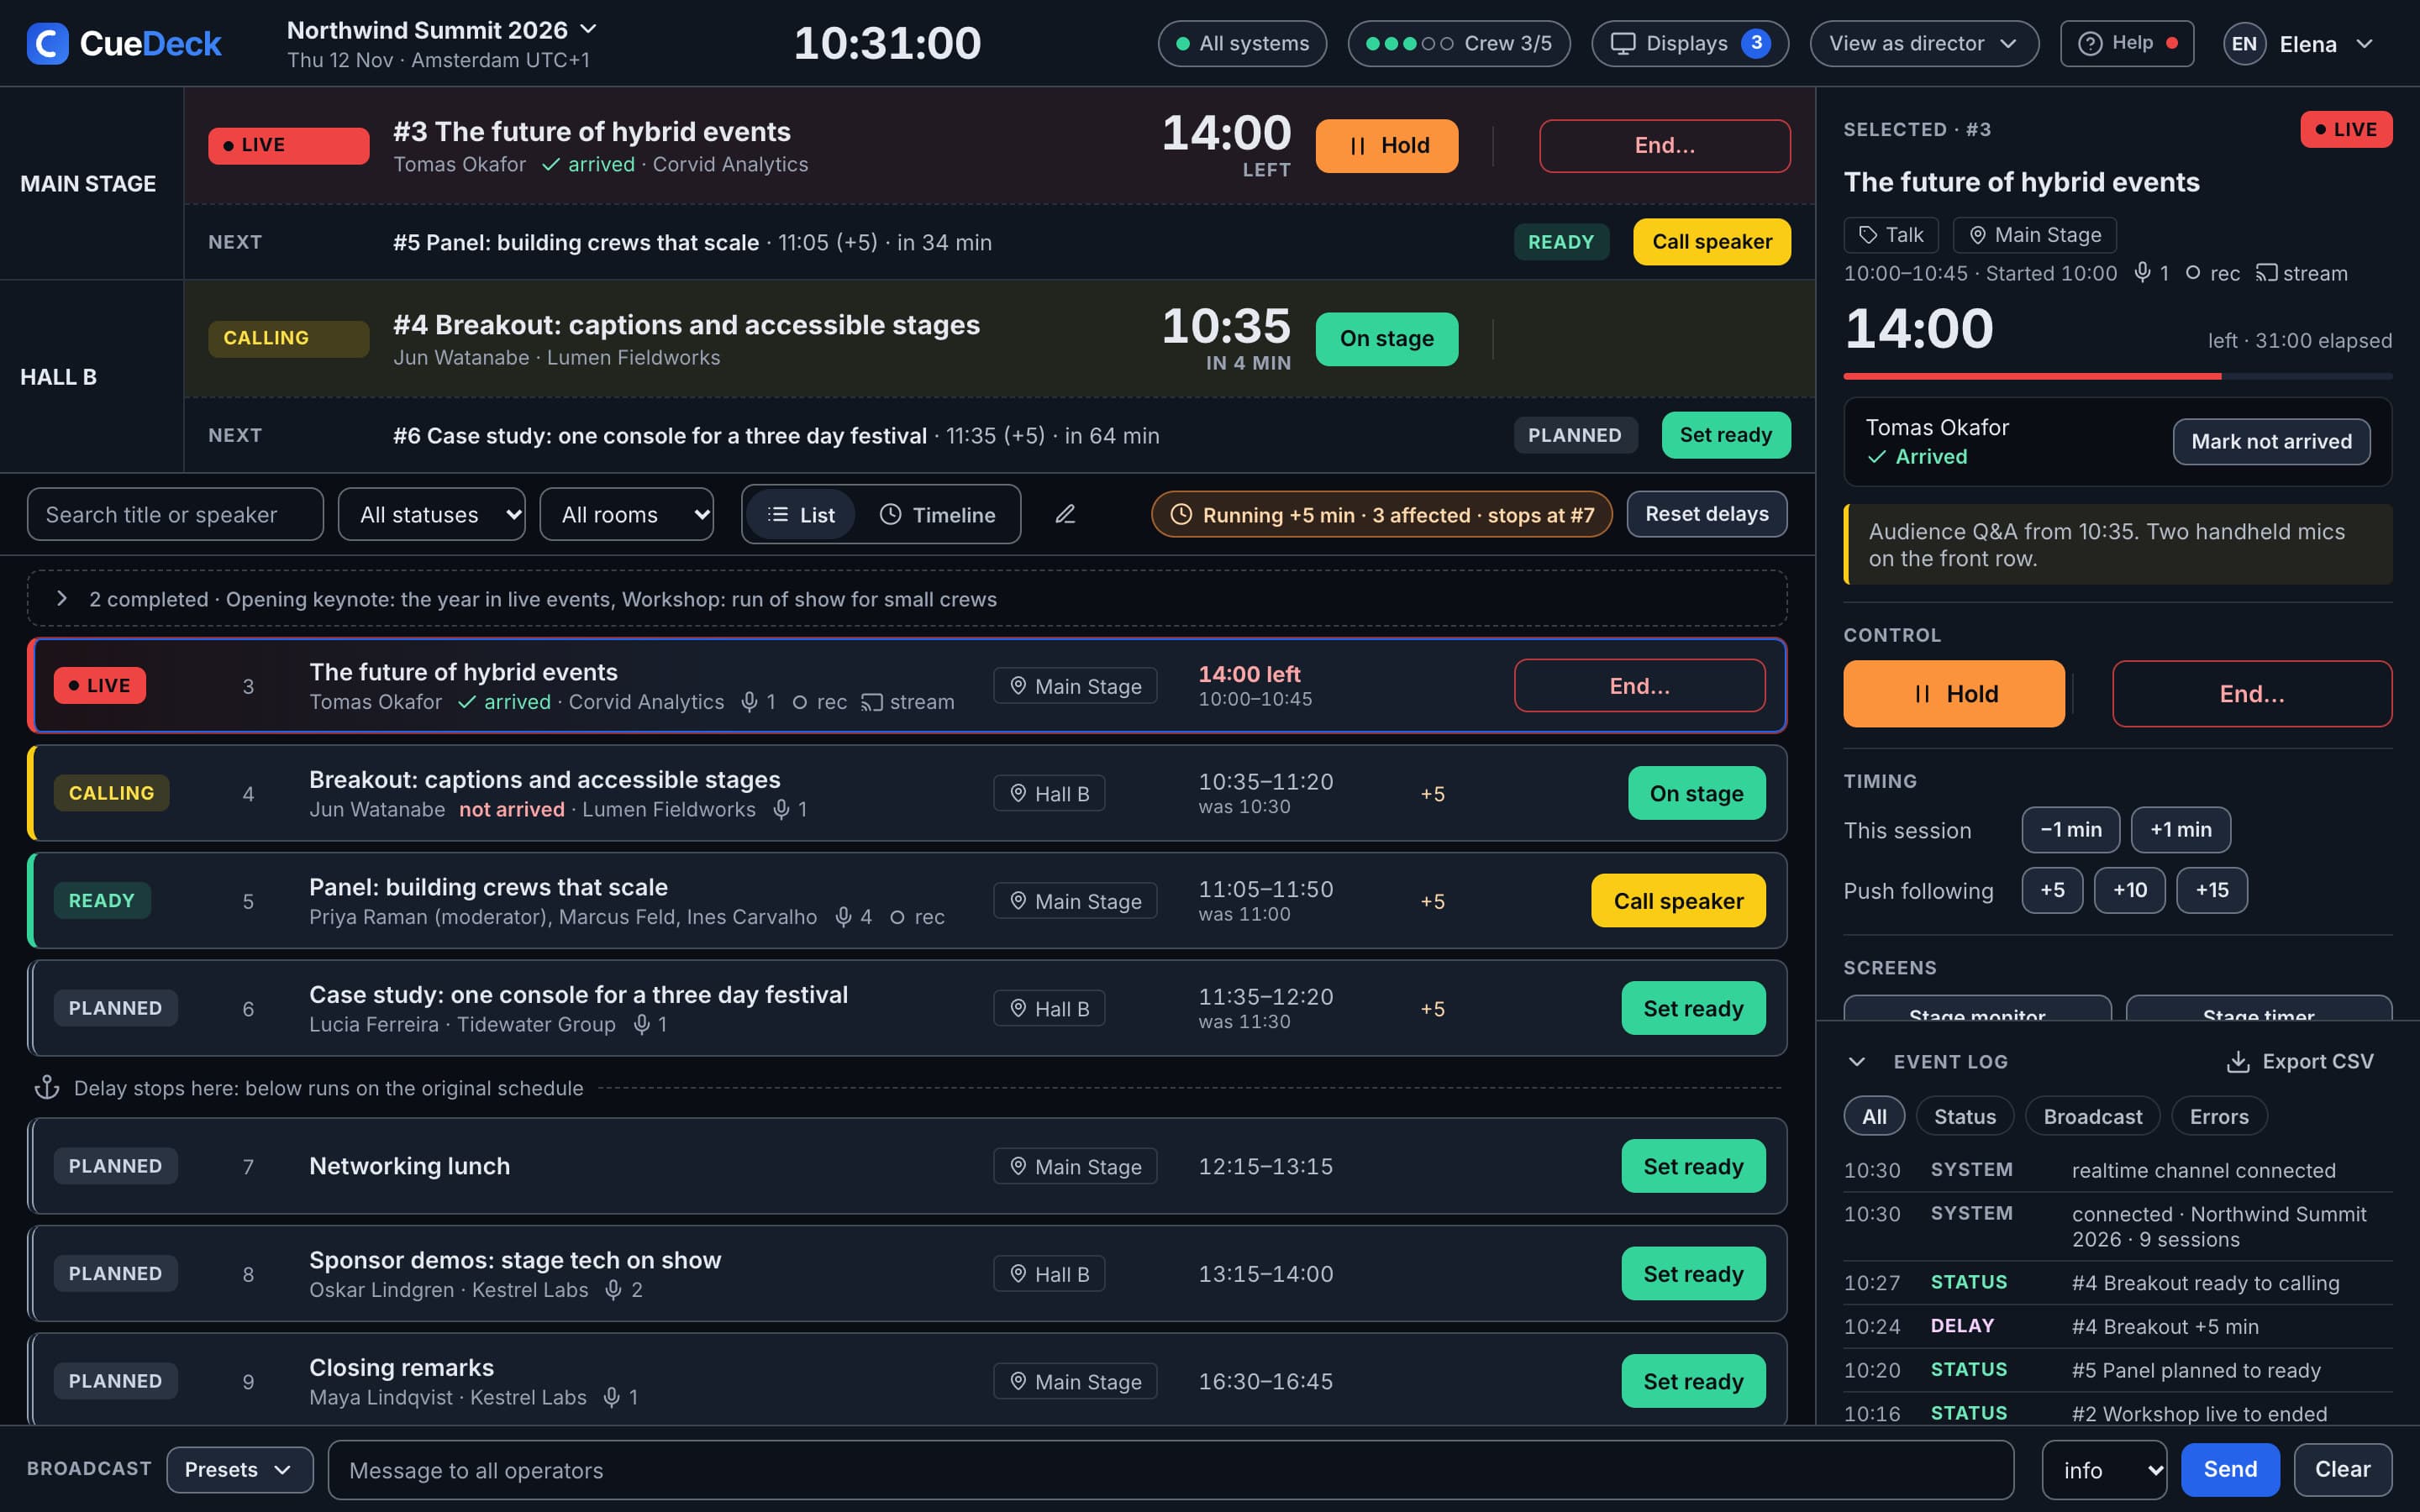Click the Displays monitor icon
This screenshot has height=1512, width=2420.
point(1623,44)
